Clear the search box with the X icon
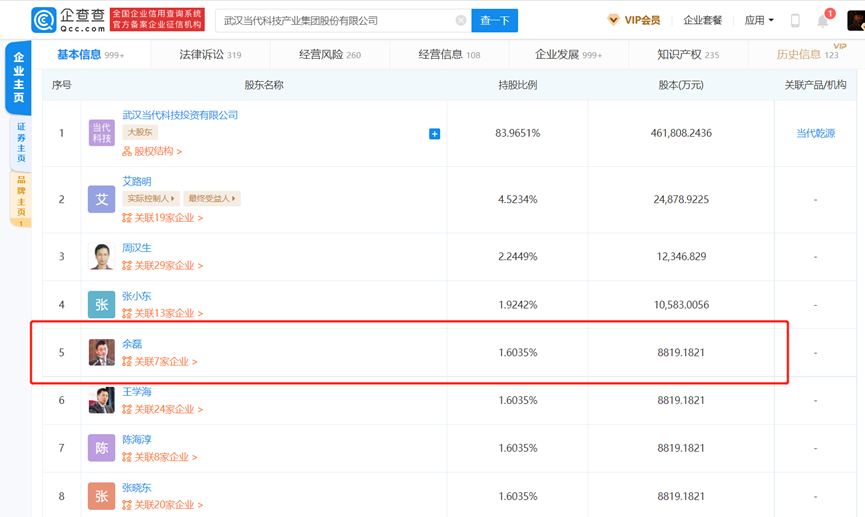The image size is (865, 517). (461, 20)
